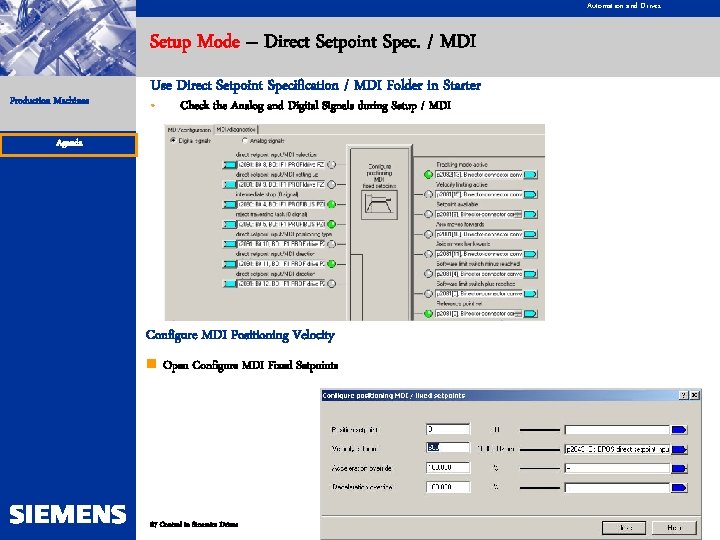Click output connector icon for Velocity limiting active
720x540 pixels.
click(530, 194)
